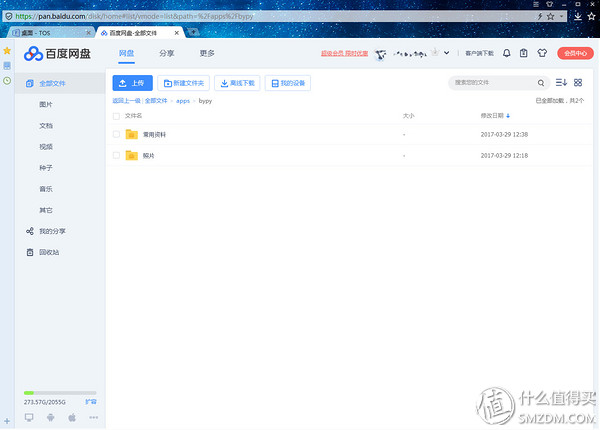Tick the checkbox for 照片 folder
Viewport: 600px width, 430px height.
[x=116, y=155]
